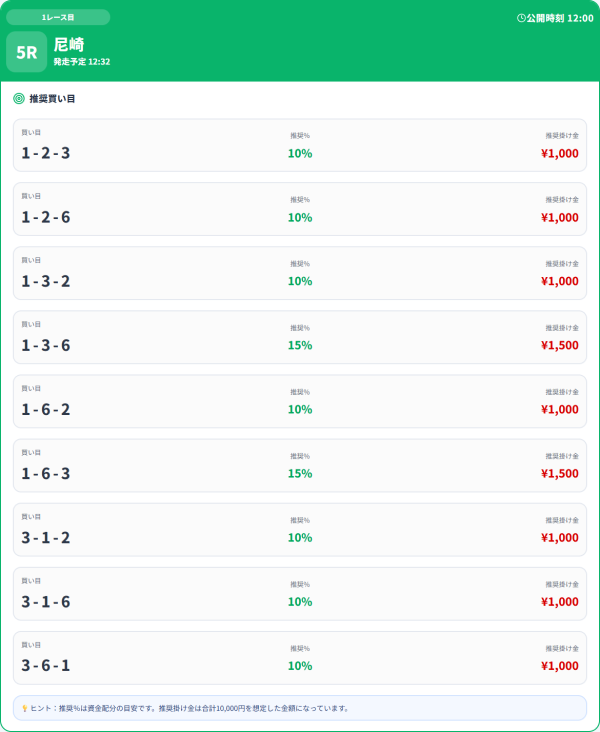Click the ¥1,500 amount for 1-3-6
600x732 pixels.
[x=559, y=345]
